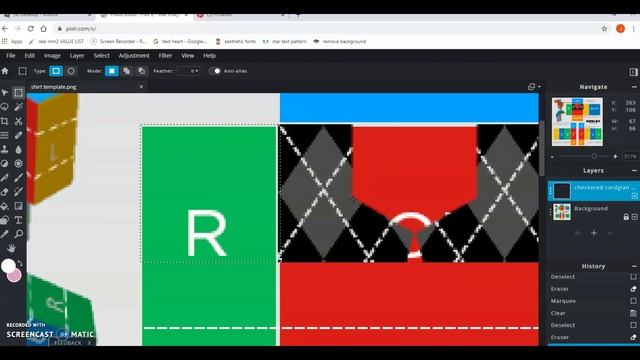Reload the browser page
This screenshot has width=640, height=360.
(x=31, y=29)
